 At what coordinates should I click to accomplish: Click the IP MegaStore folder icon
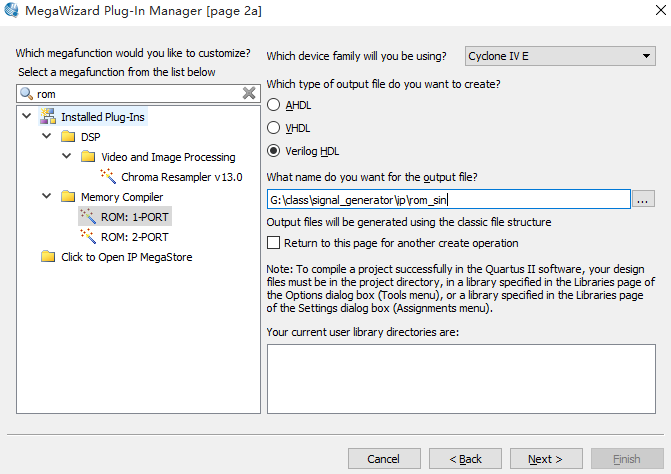click(48, 256)
